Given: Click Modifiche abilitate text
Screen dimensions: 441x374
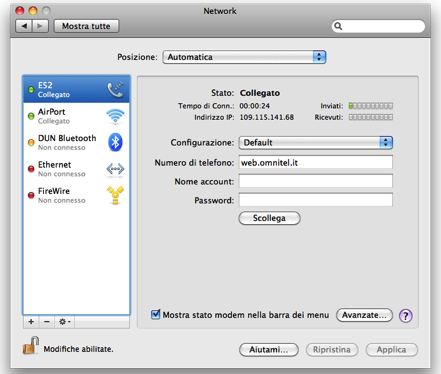Looking at the screenshot, I should pos(79,349).
